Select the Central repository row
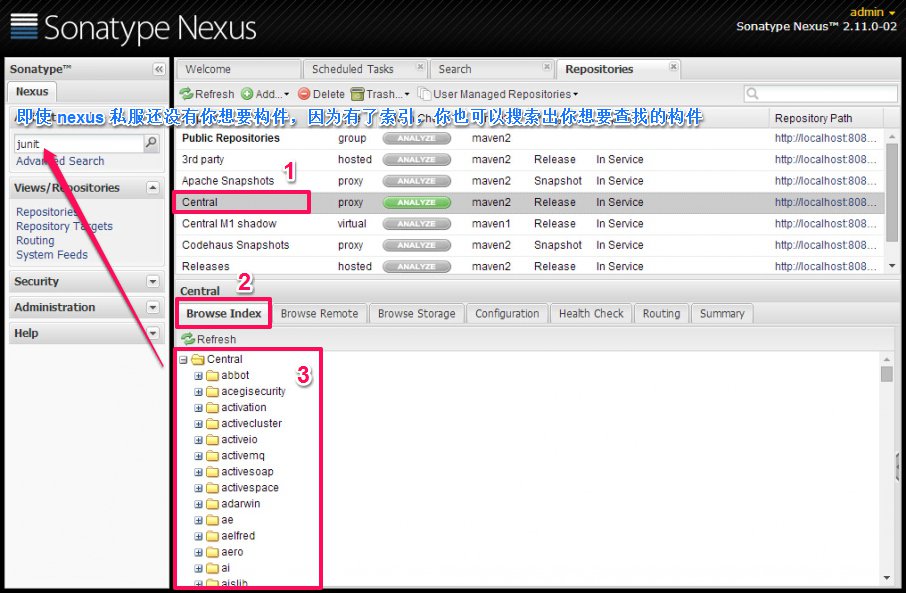The width and height of the screenshot is (906, 593). [529, 202]
